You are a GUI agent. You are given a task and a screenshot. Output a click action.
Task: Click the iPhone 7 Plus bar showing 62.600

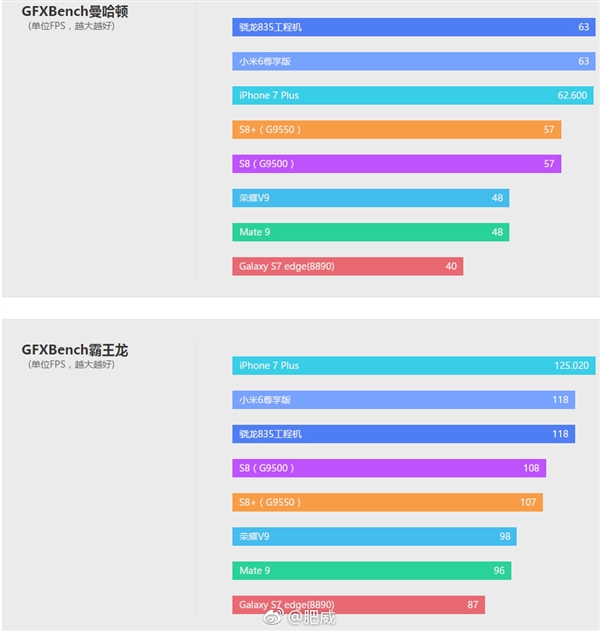click(412, 95)
